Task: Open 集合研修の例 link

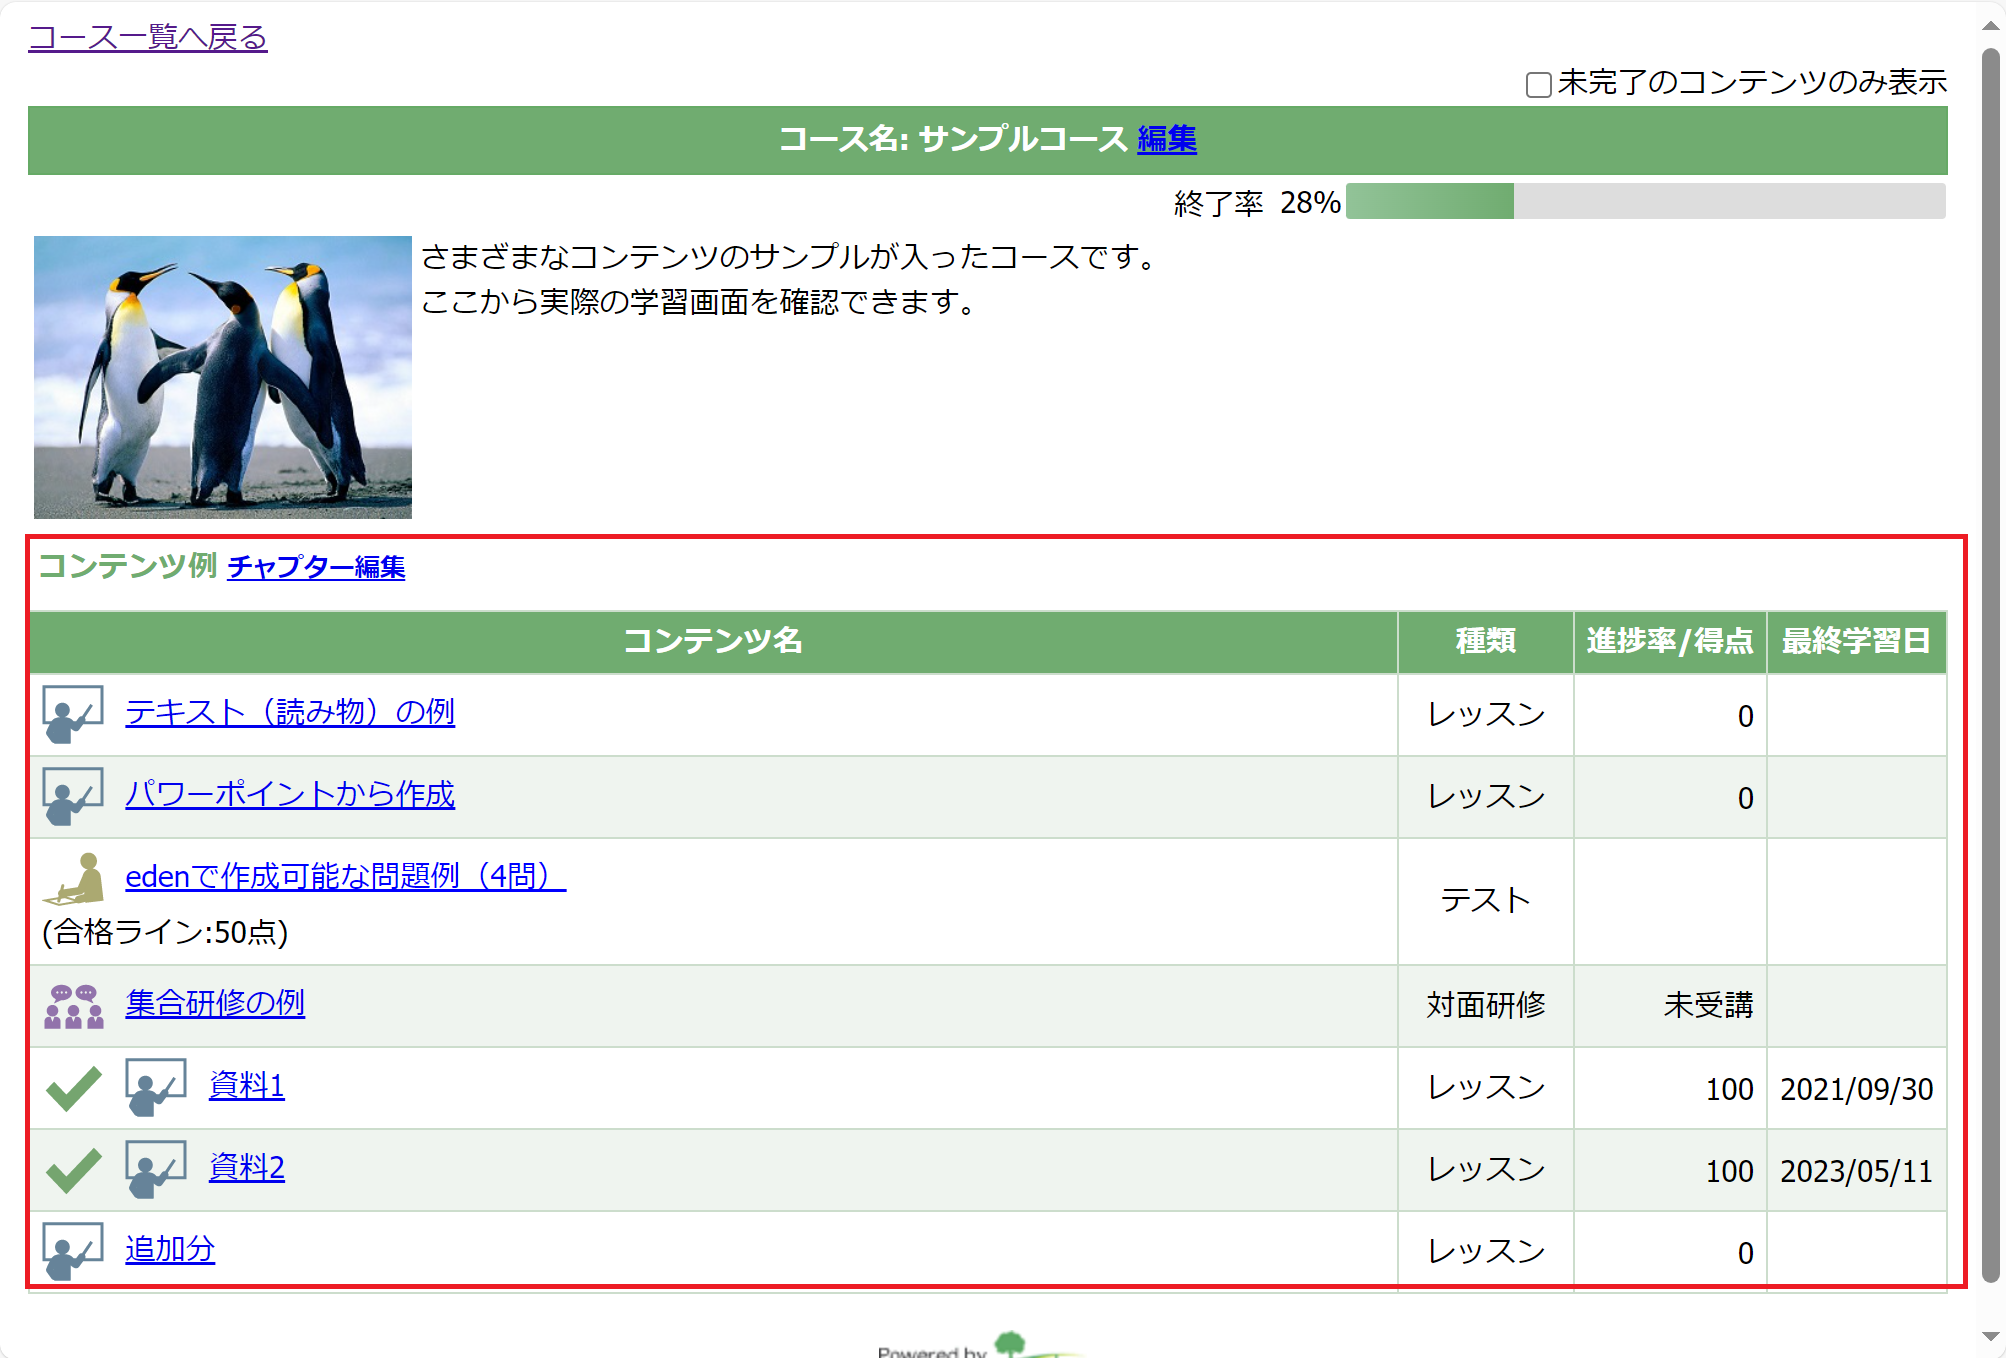Action: (215, 1003)
